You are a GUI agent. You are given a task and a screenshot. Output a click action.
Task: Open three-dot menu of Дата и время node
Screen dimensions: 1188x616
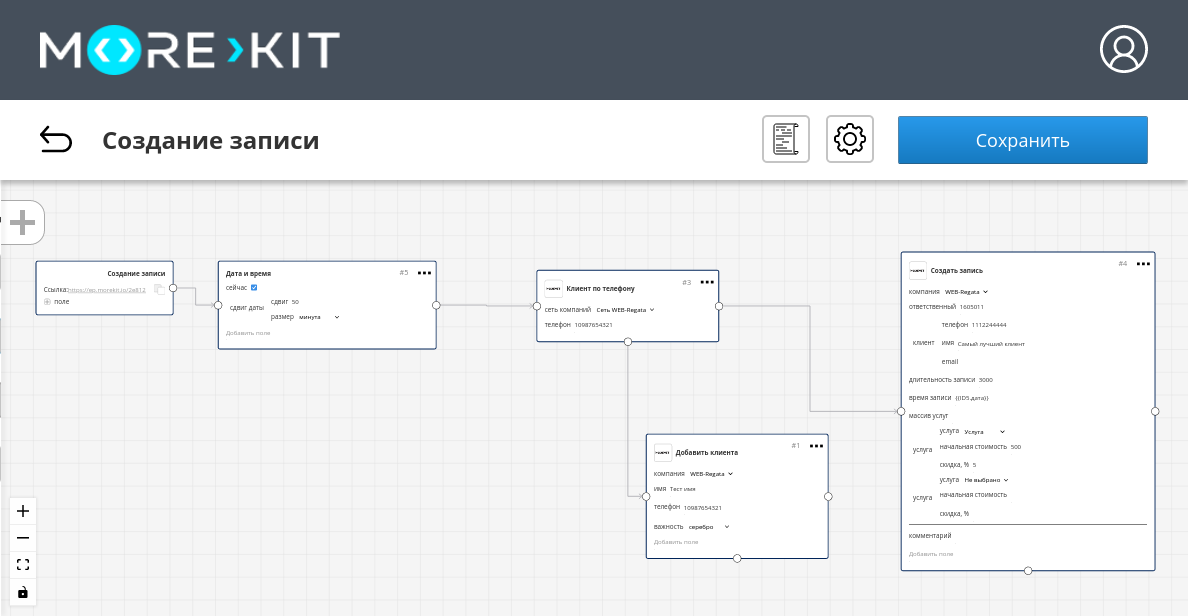424,272
